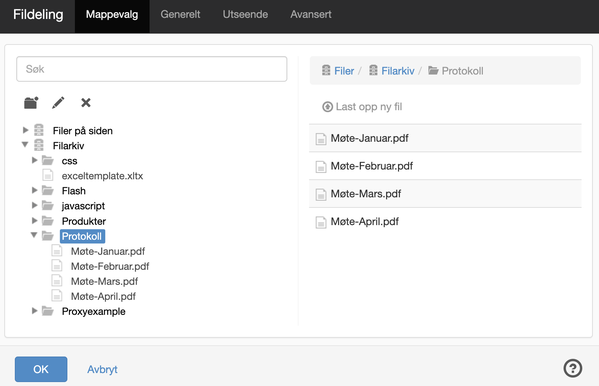Click the pencil edit icon
Viewport: 599px width, 386px height.
[x=58, y=103]
